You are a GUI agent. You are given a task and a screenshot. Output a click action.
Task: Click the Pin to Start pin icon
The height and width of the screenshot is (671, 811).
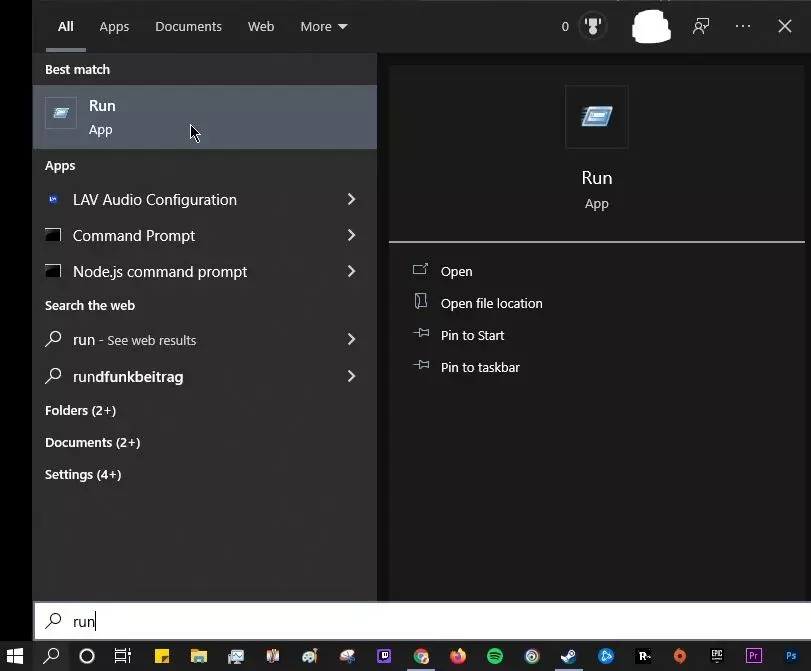point(421,333)
